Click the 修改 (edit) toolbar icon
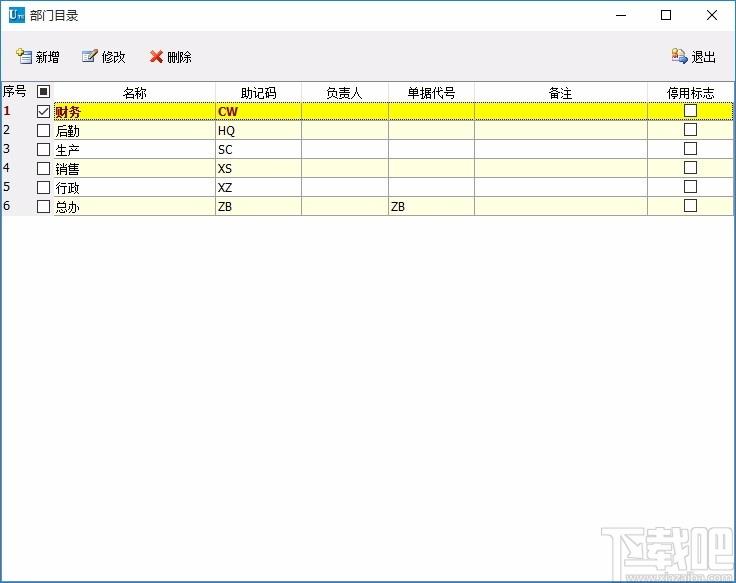 point(90,56)
